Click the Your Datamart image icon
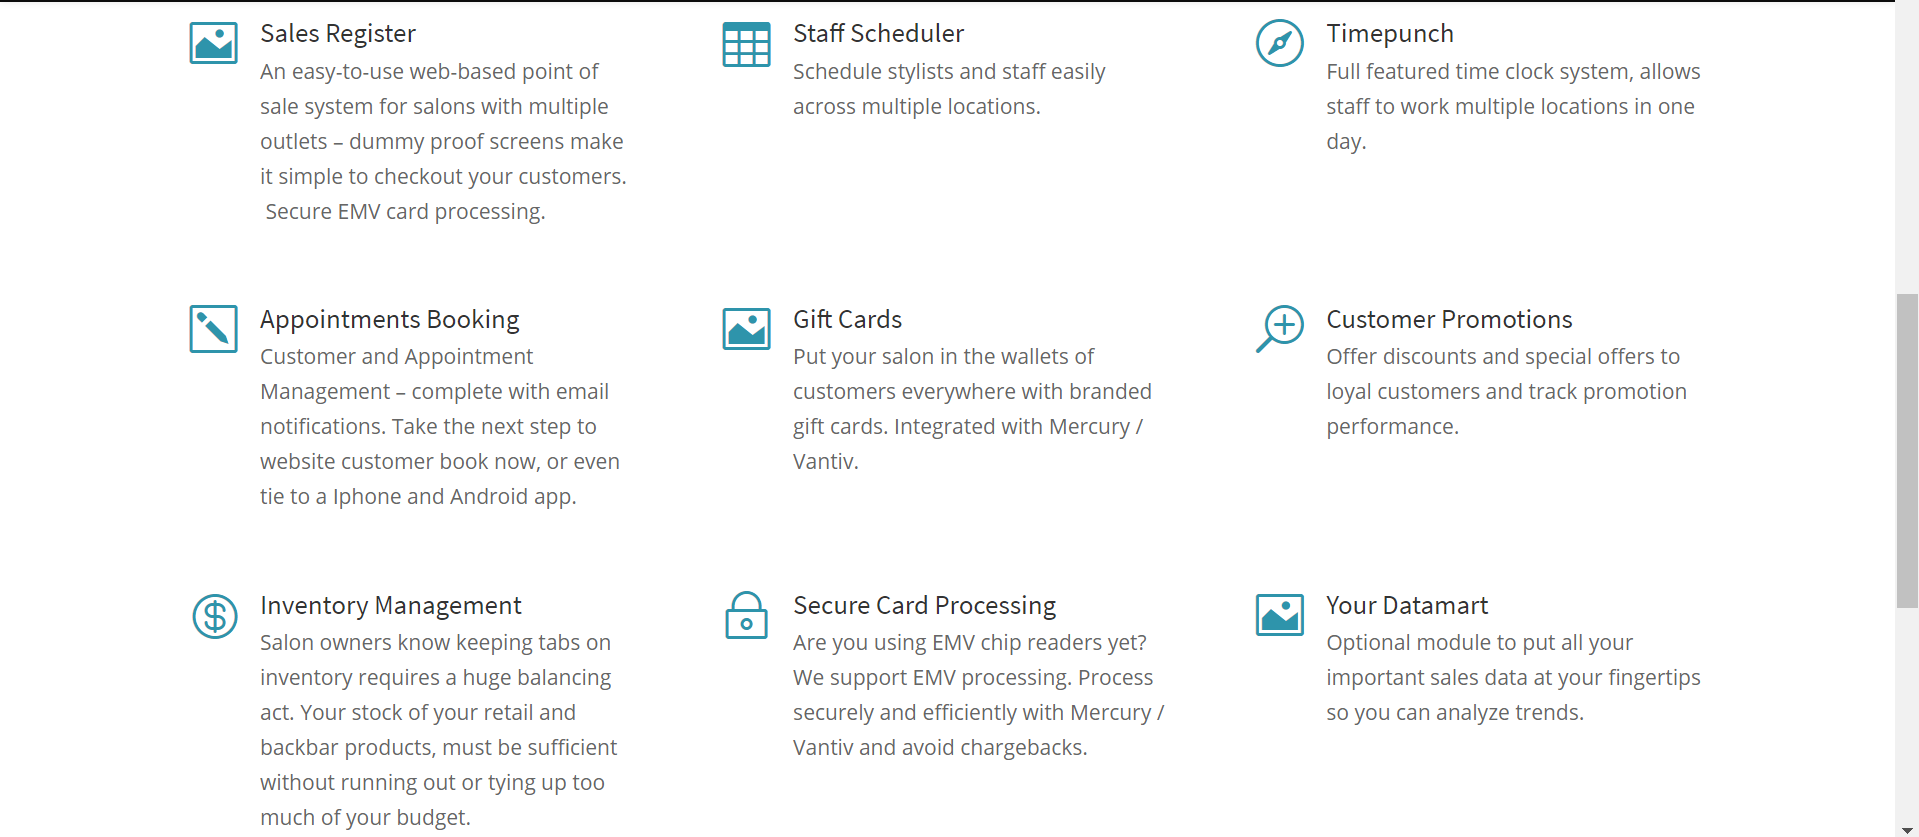The image size is (1919, 837). click(x=1279, y=615)
